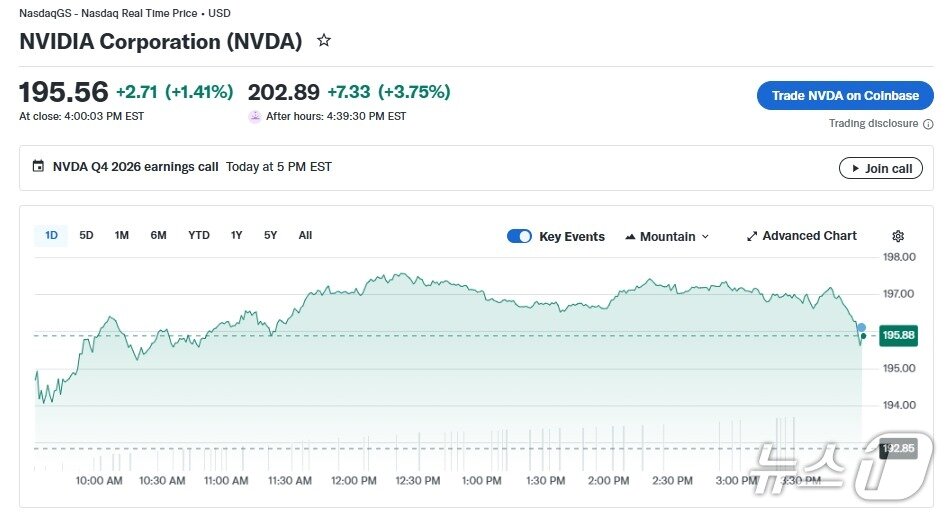This screenshot has width=947, height=514.
Task: Show the 6M chart range
Action: coord(158,235)
